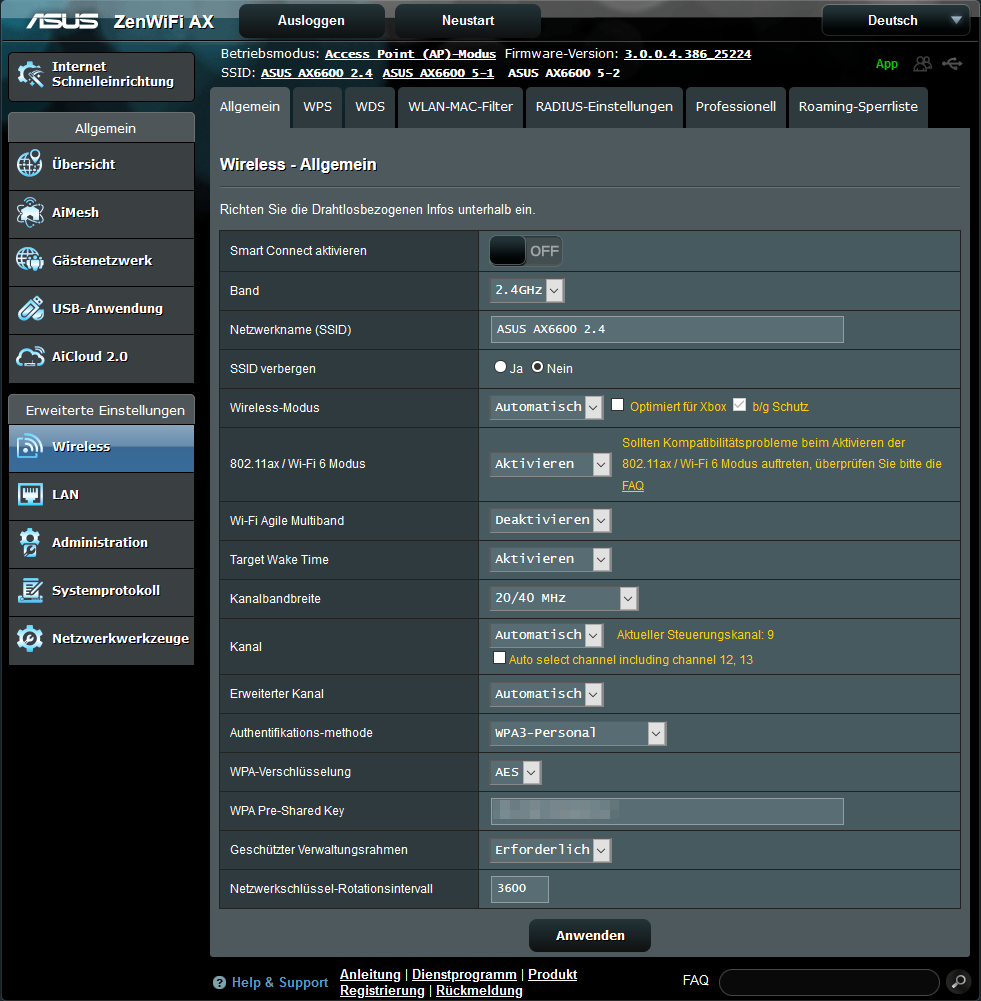Click the Anwenden button
This screenshot has height=1001, width=981.
(590, 936)
